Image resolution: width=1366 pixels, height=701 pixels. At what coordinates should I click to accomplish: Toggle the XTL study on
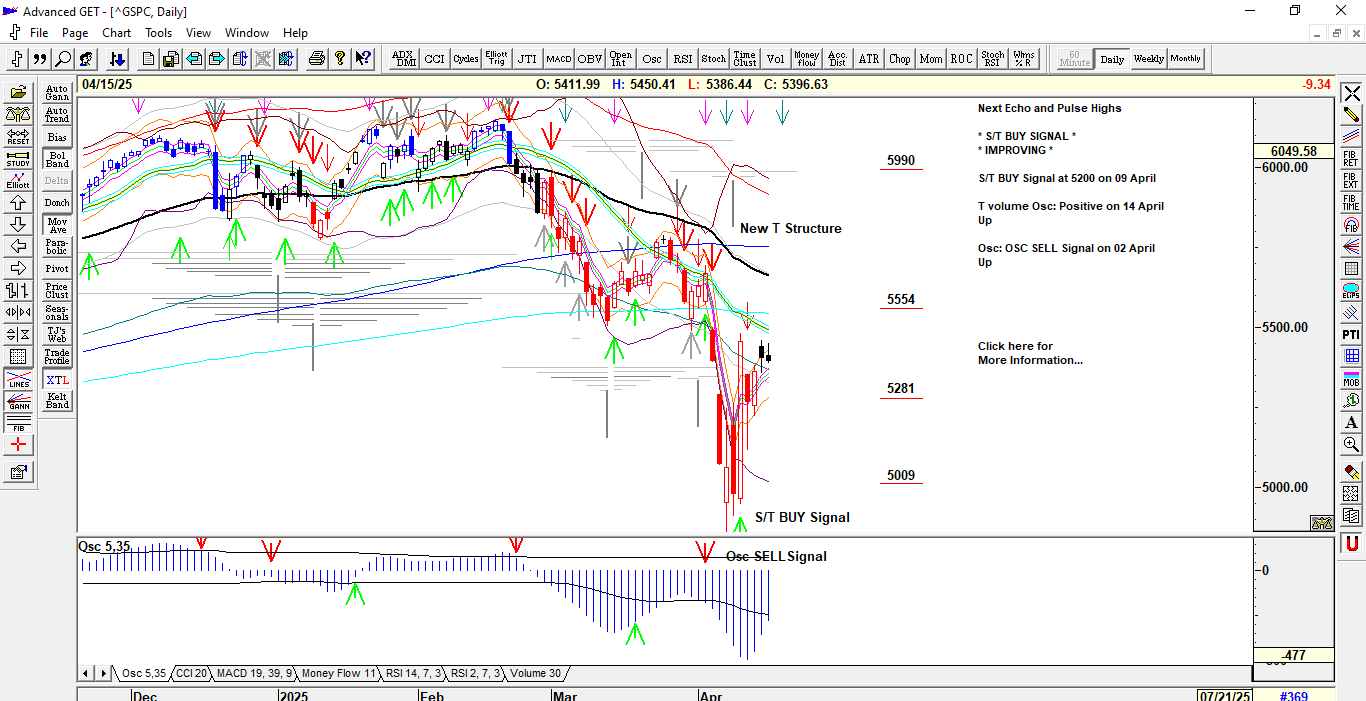[57, 380]
